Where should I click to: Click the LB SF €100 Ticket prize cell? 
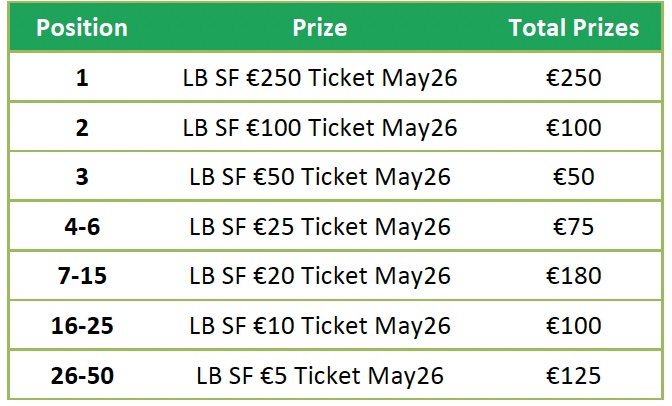(320, 128)
